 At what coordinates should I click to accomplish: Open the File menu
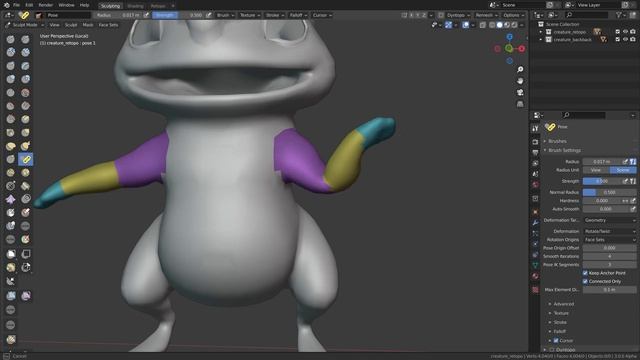point(16,5)
